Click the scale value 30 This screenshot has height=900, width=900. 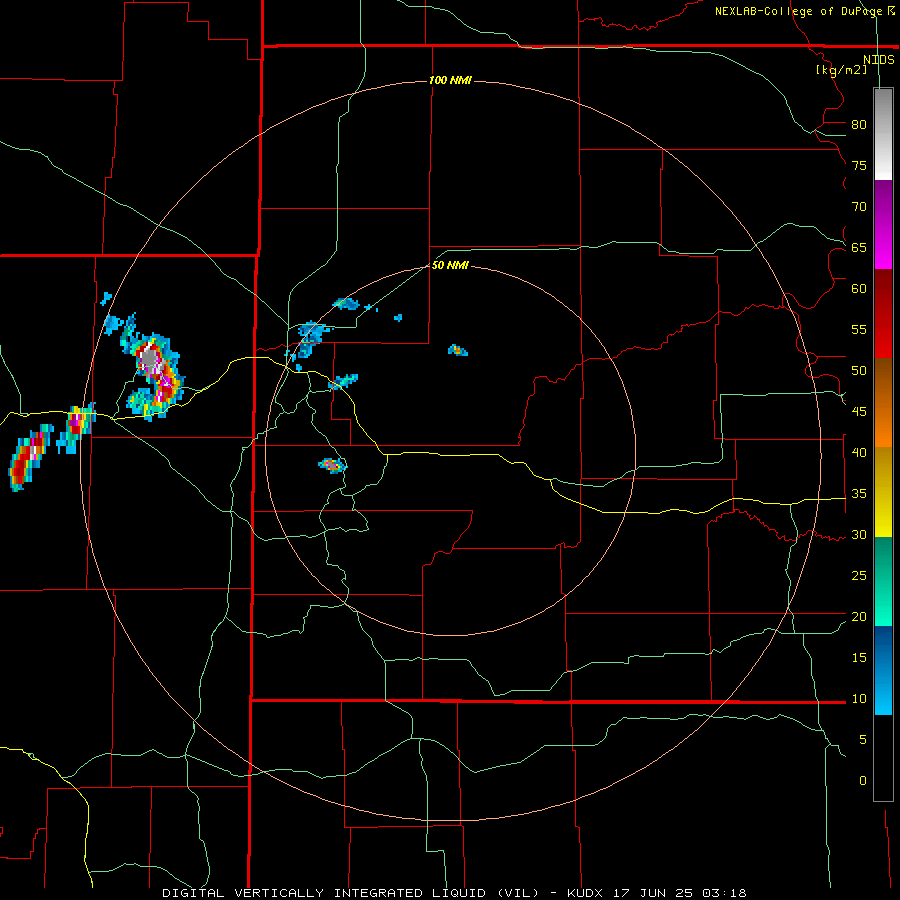[859, 534]
